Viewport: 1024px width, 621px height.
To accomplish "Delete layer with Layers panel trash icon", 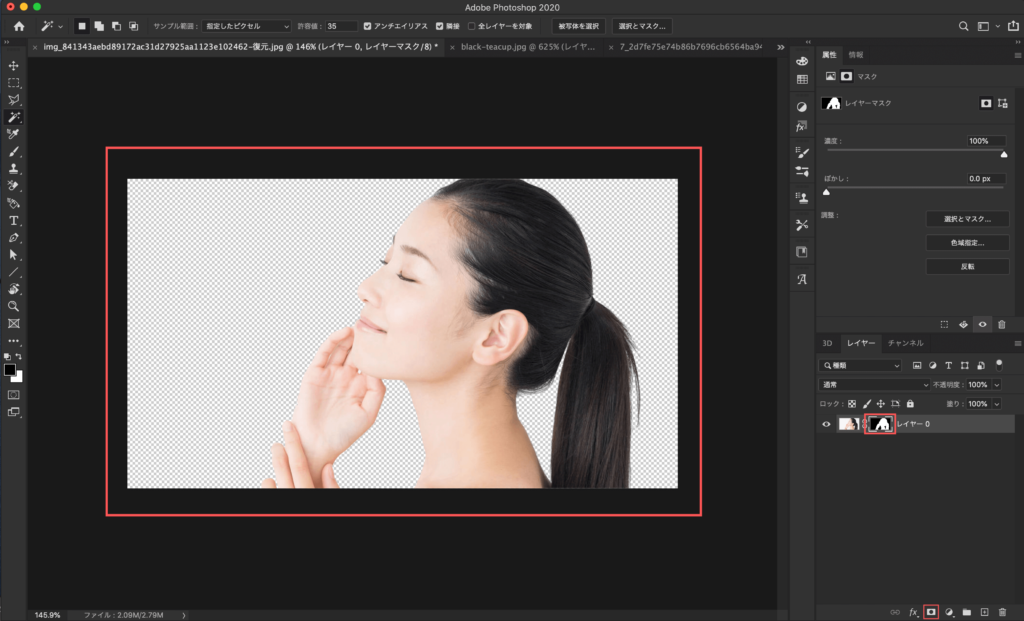I will click(1002, 612).
